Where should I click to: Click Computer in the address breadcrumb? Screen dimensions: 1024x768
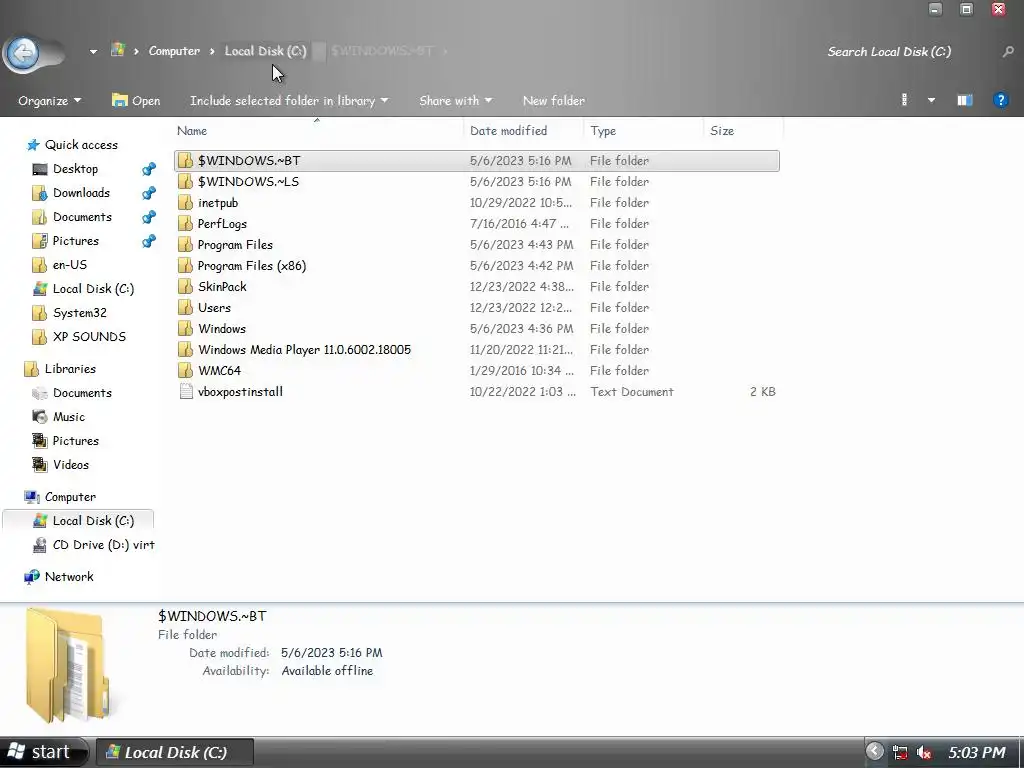pos(174,51)
